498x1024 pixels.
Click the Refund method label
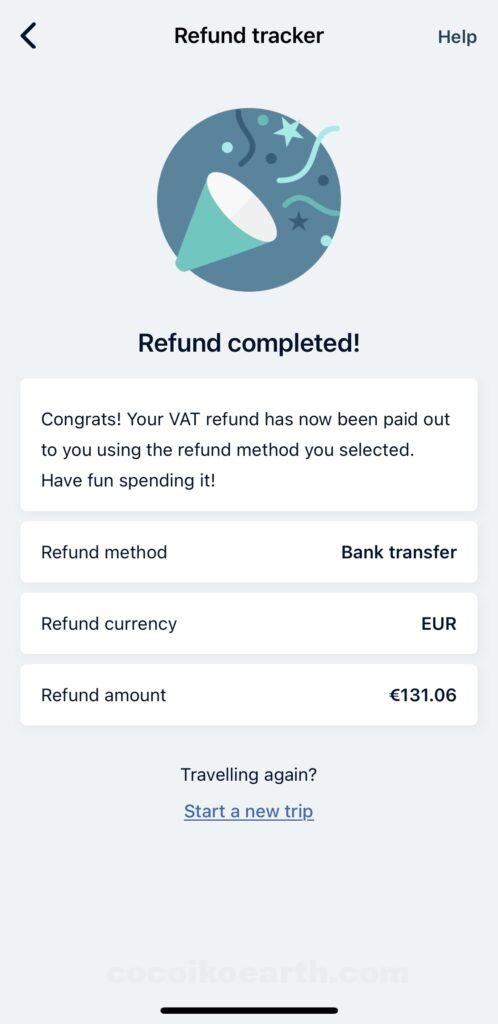click(104, 552)
